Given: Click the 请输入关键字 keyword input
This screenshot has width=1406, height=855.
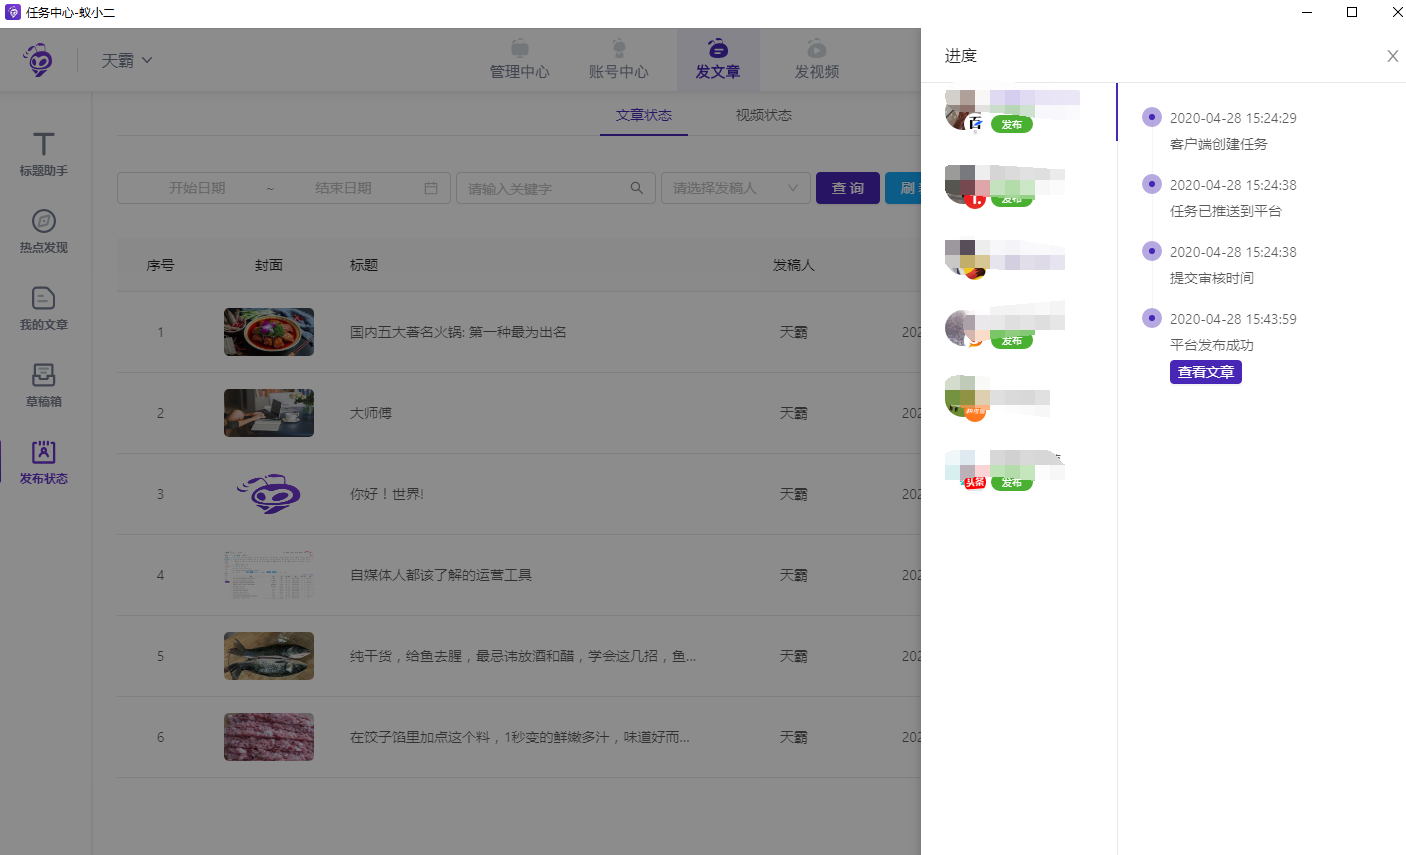Looking at the screenshot, I should click(x=545, y=188).
